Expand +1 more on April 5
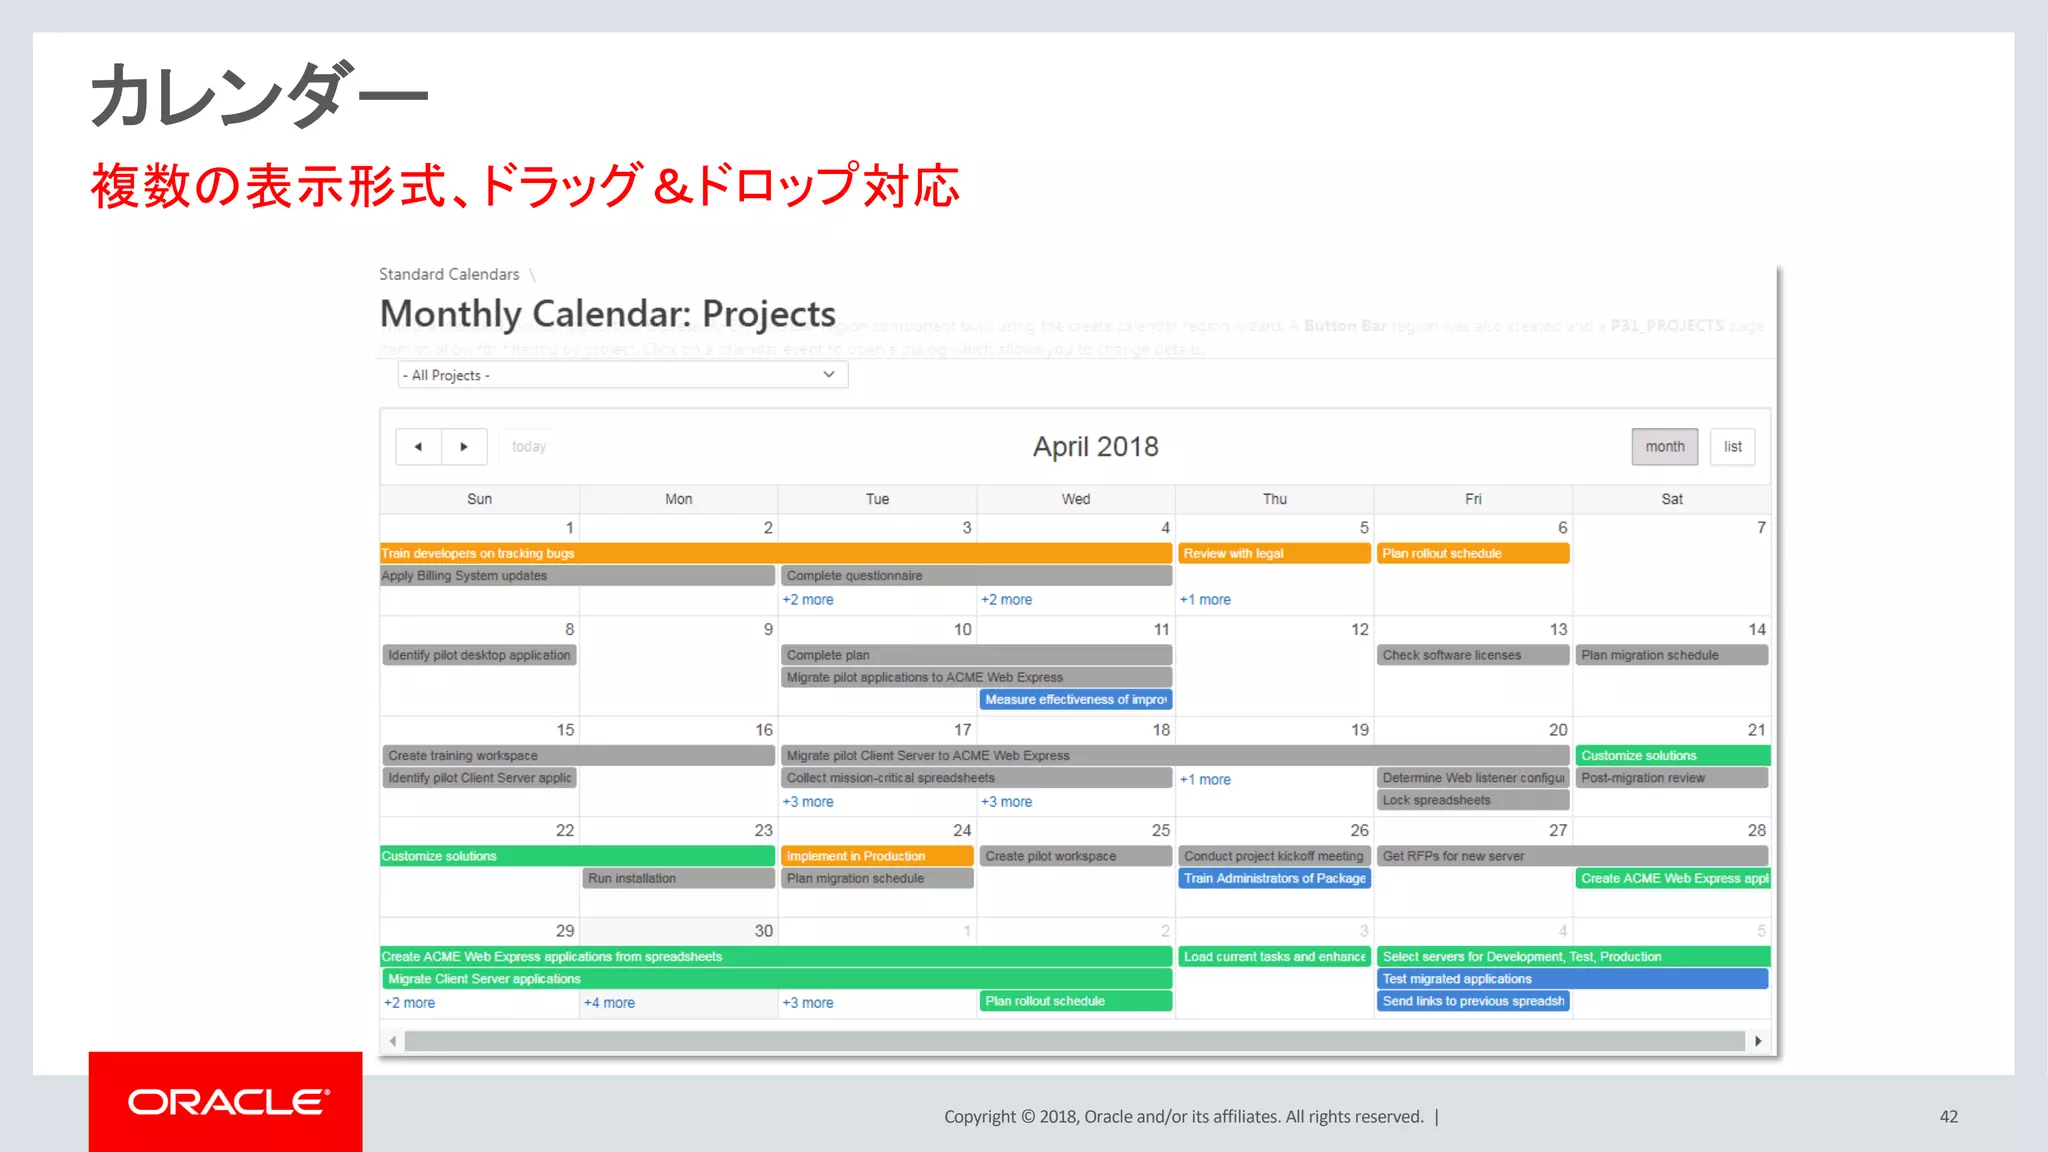 click(1205, 600)
